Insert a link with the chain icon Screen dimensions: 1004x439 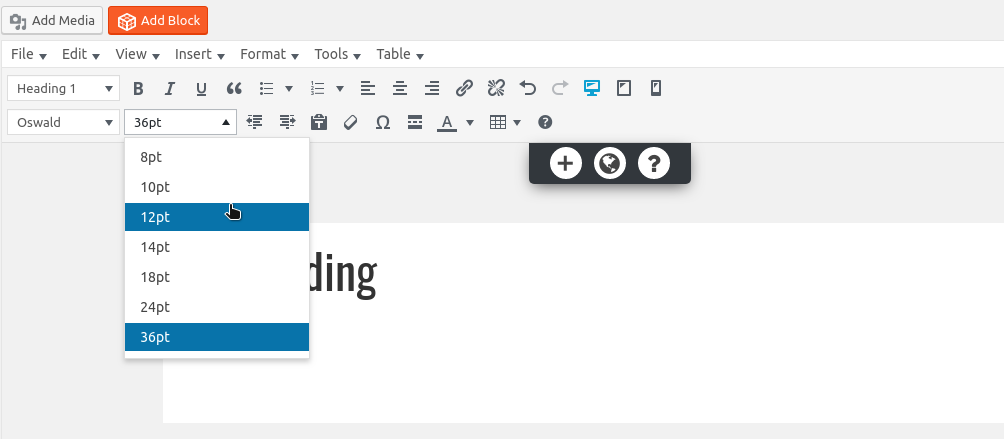[x=464, y=89]
